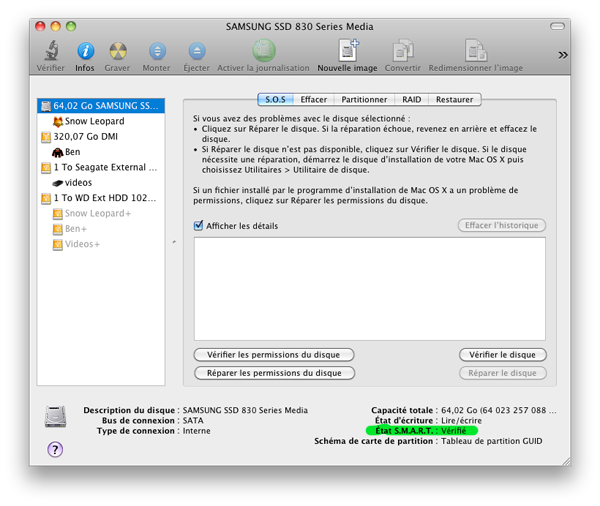Click the 320,07 Go DMI disk icon

point(46,137)
